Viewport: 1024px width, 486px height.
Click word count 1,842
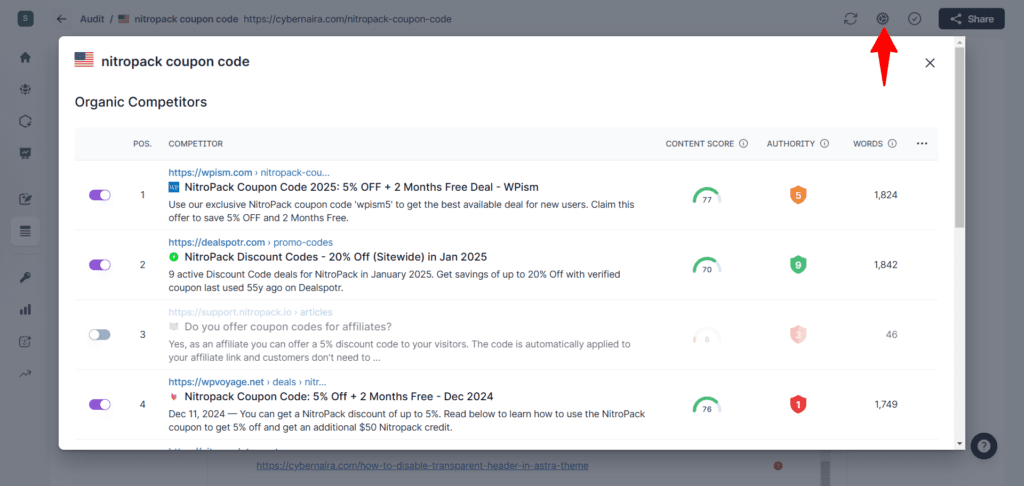[886, 265]
